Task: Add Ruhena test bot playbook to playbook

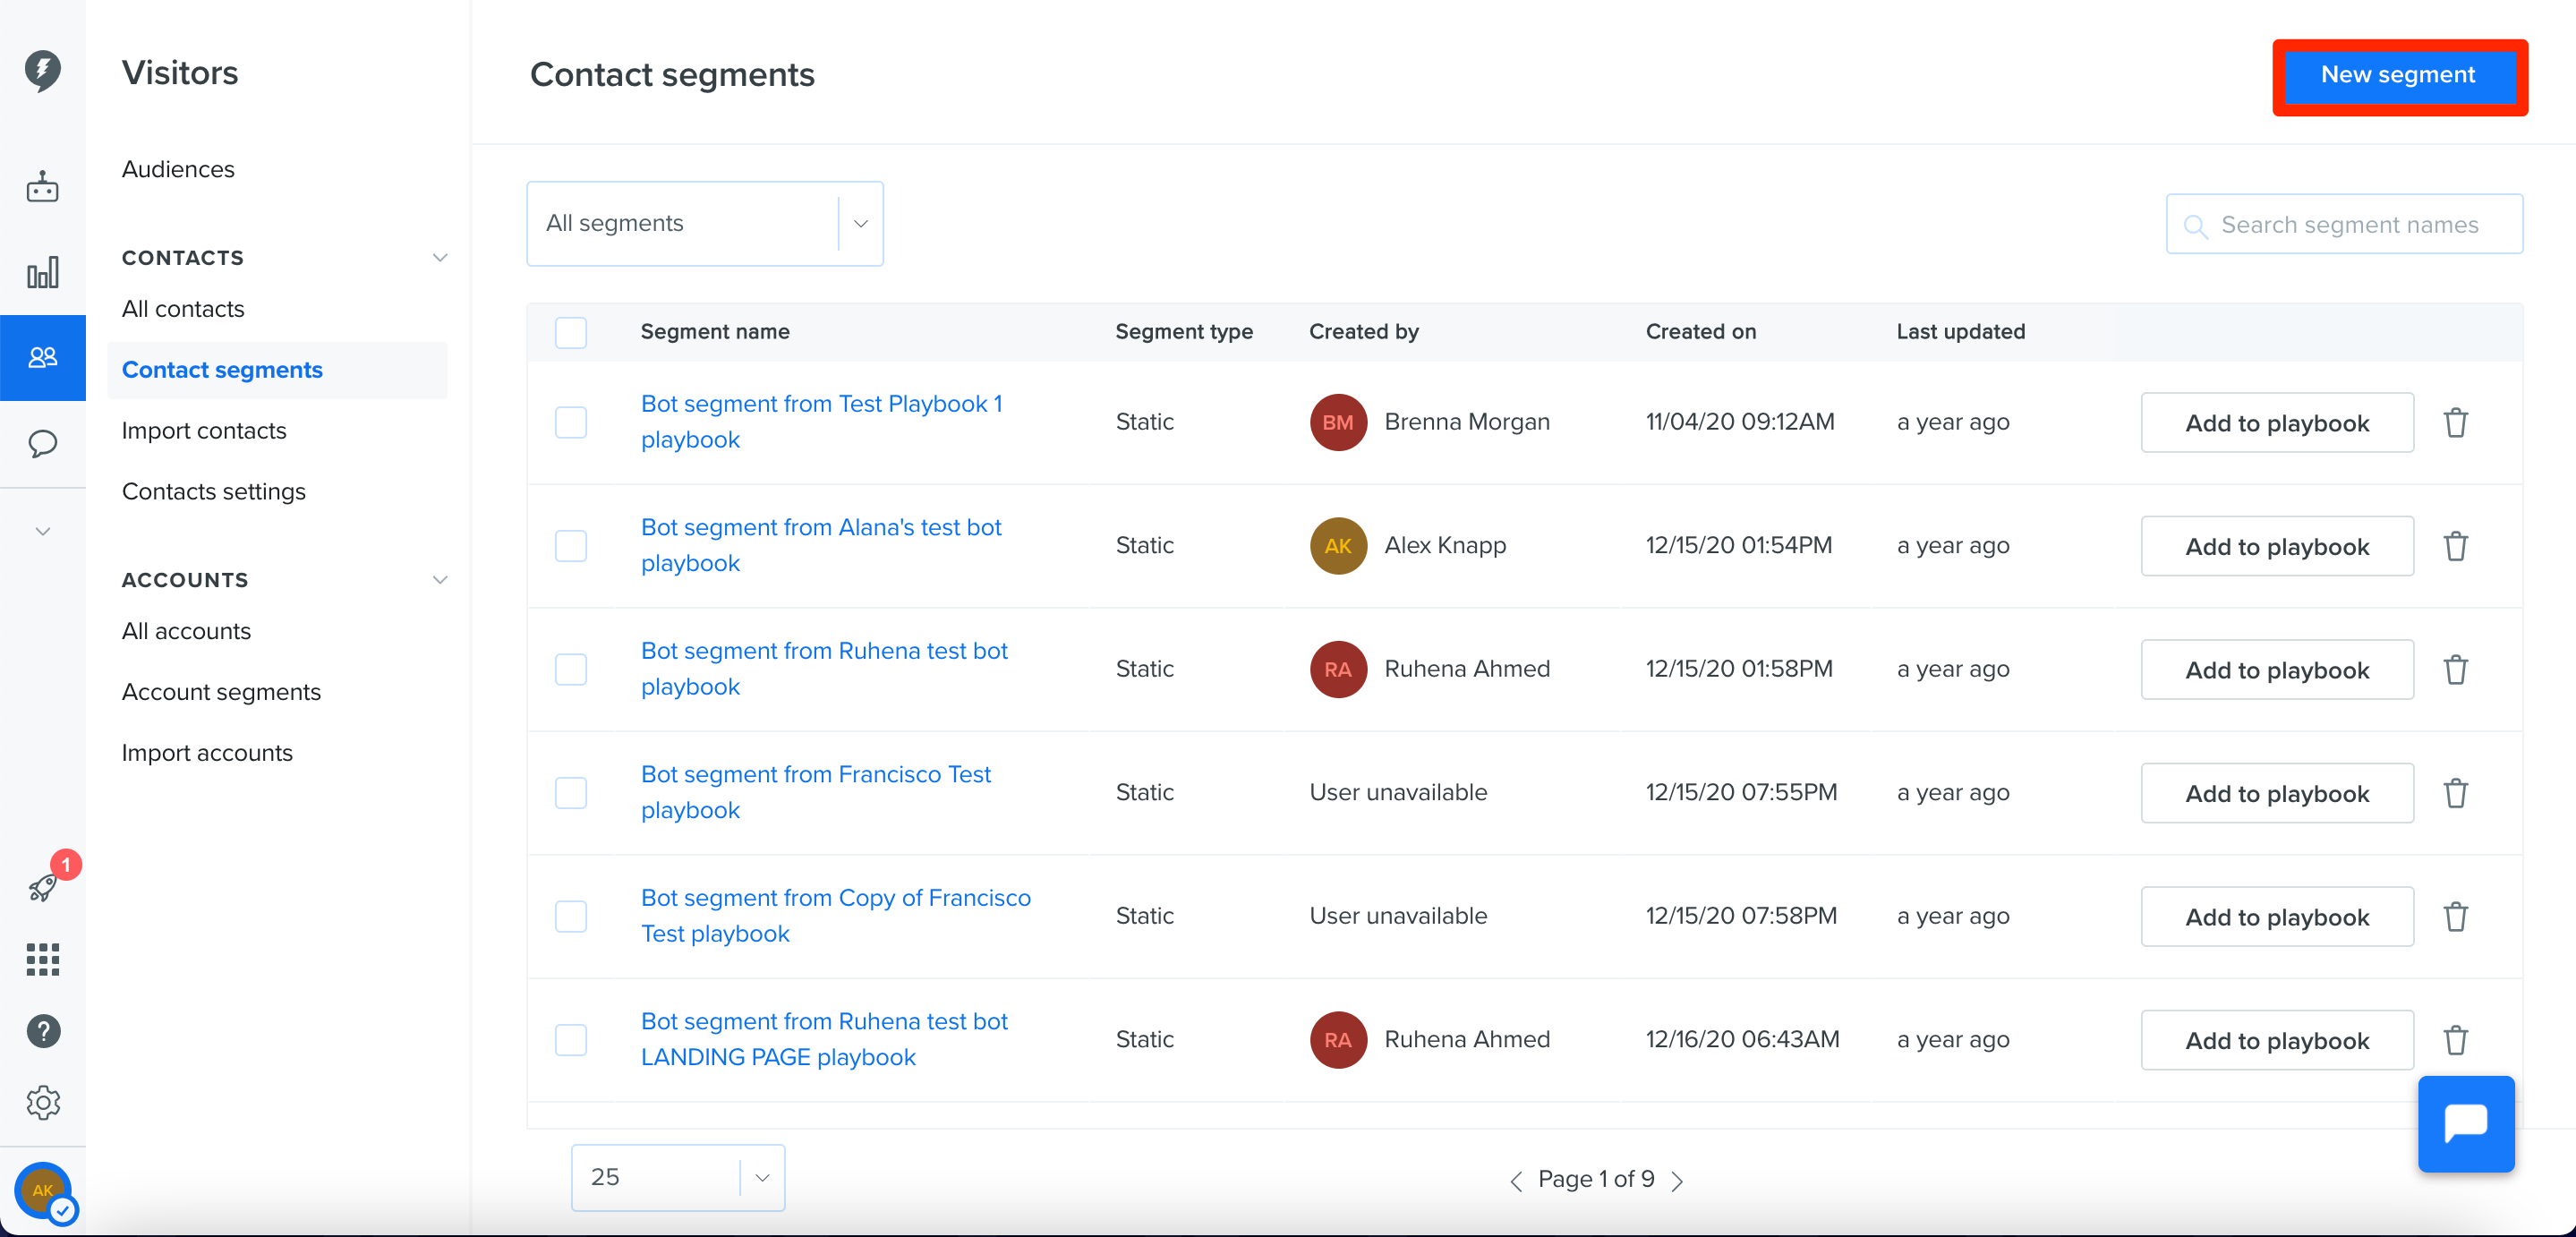Action: click(x=2277, y=670)
